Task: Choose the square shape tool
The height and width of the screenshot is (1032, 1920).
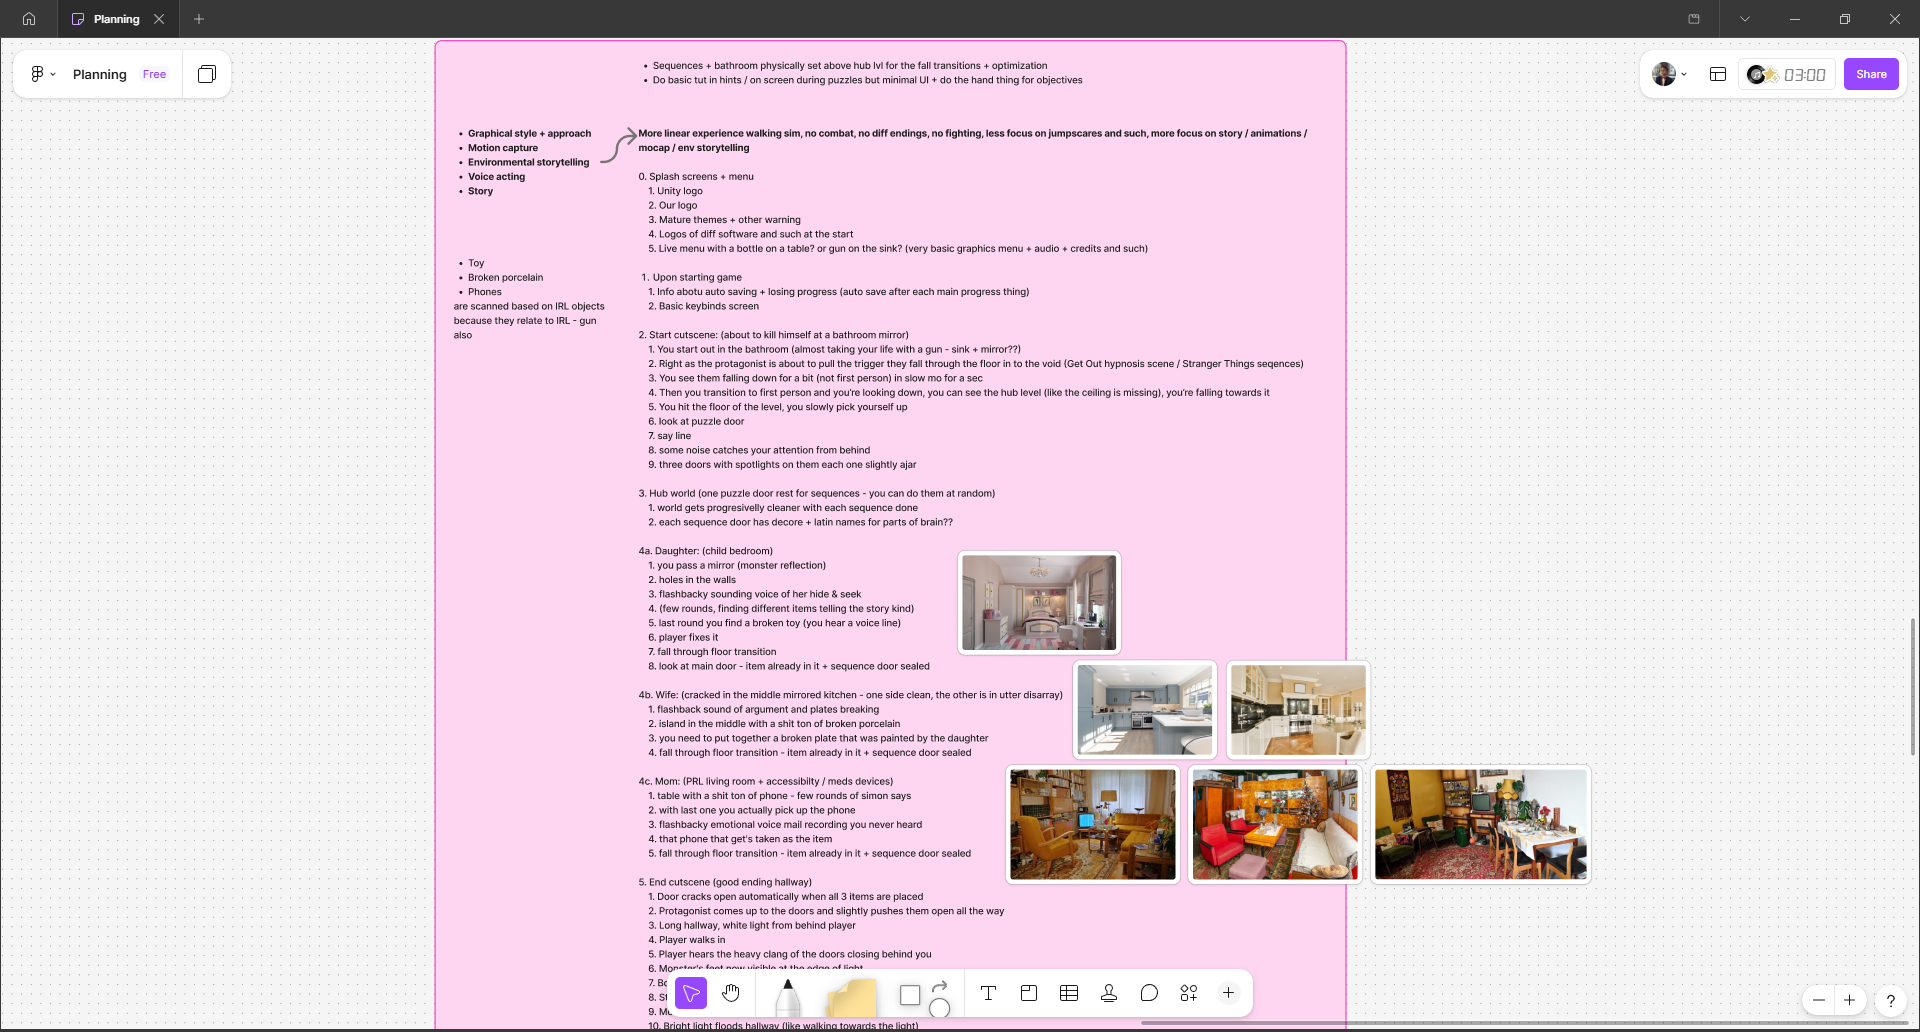Action: click(909, 995)
